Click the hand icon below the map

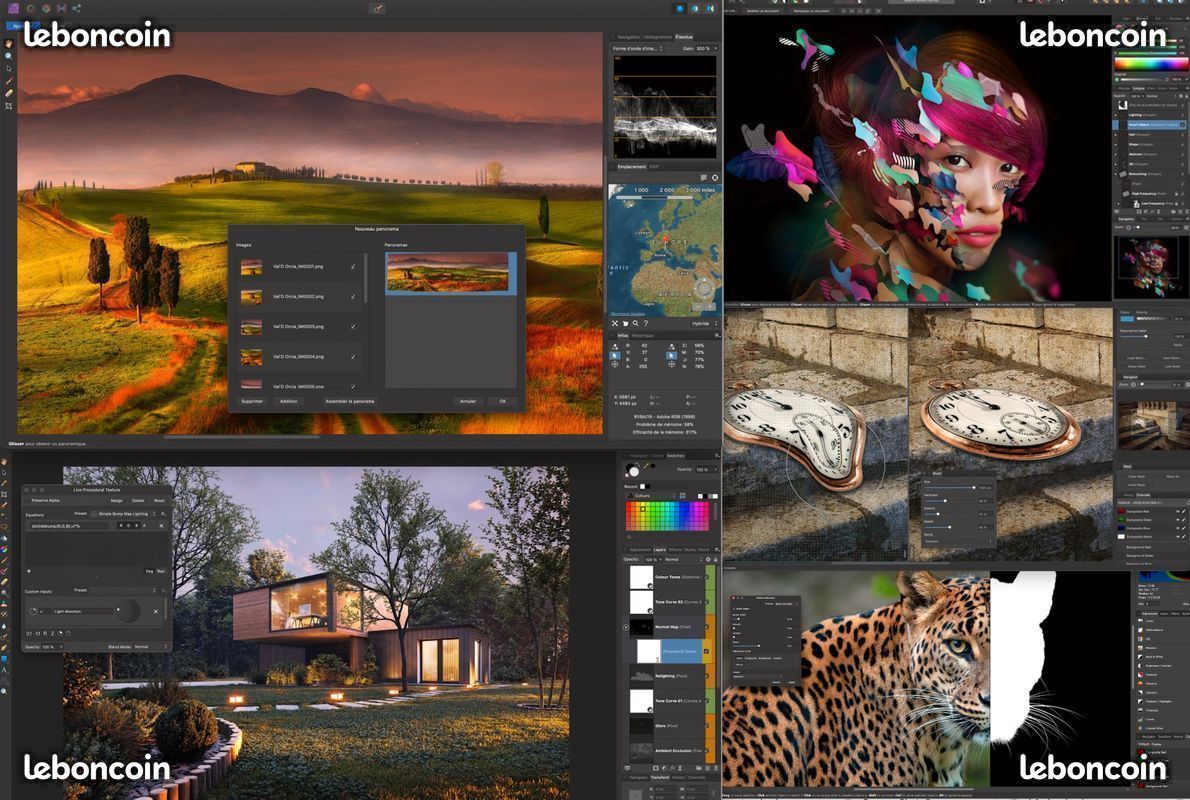[625, 323]
